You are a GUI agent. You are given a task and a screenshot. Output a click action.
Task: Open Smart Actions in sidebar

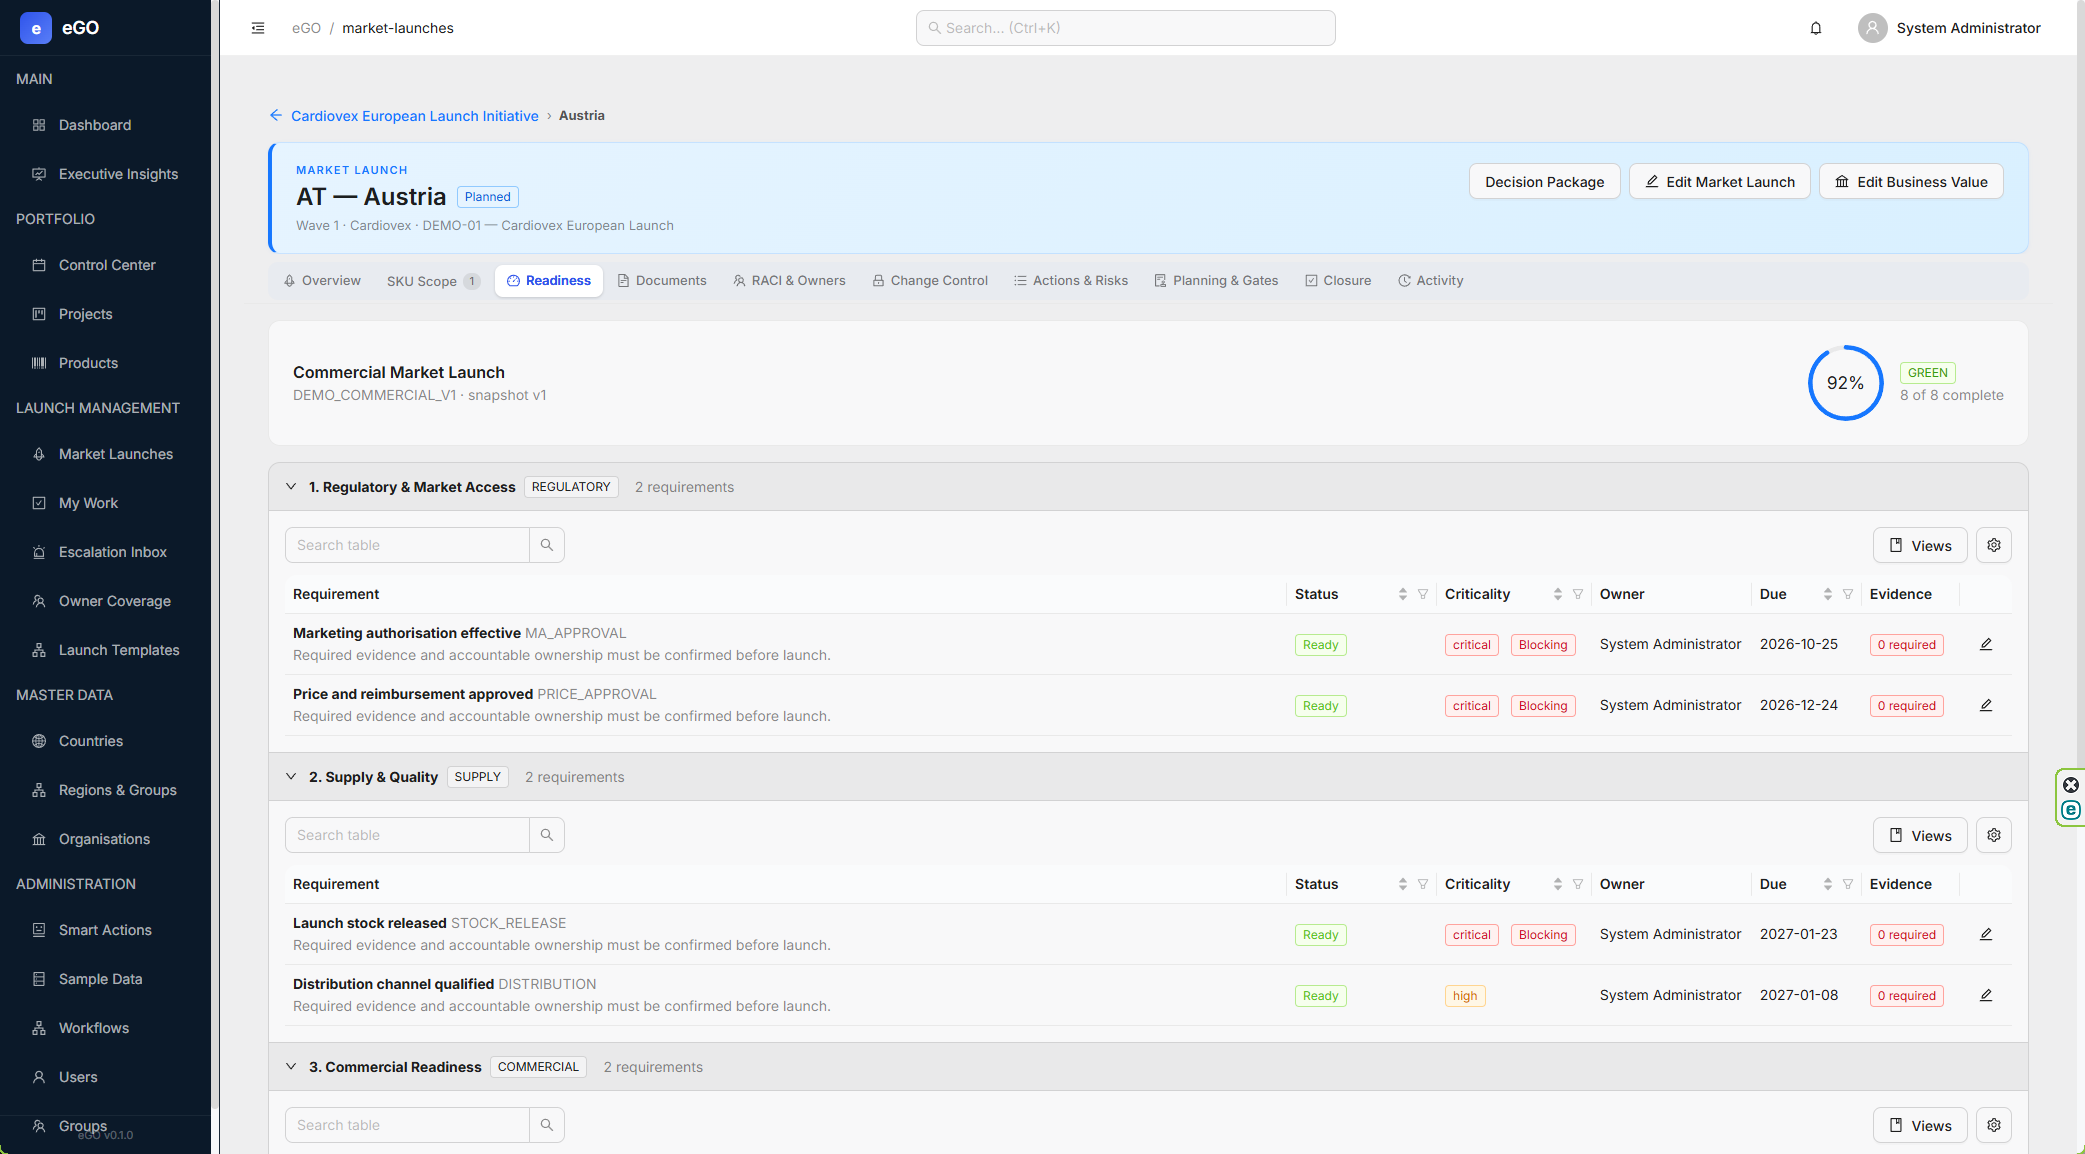(106, 930)
